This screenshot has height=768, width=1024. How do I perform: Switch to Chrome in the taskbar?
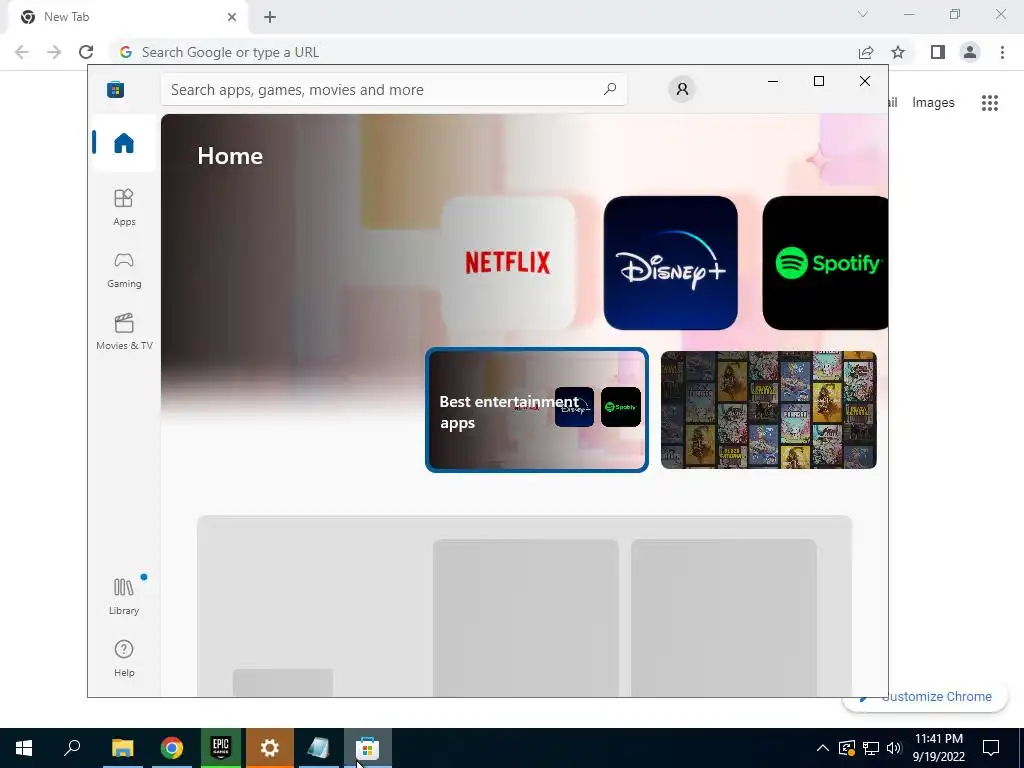(172, 748)
